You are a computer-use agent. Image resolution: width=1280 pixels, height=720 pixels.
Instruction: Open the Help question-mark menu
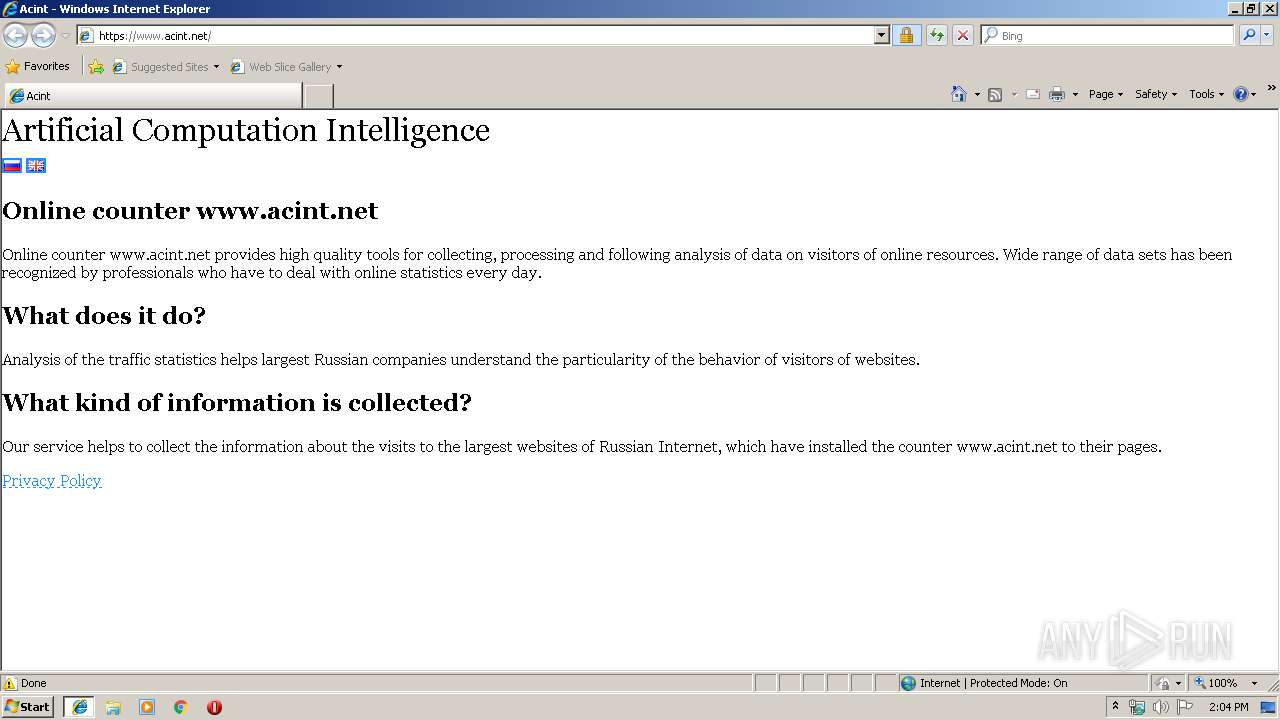coord(1245,94)
